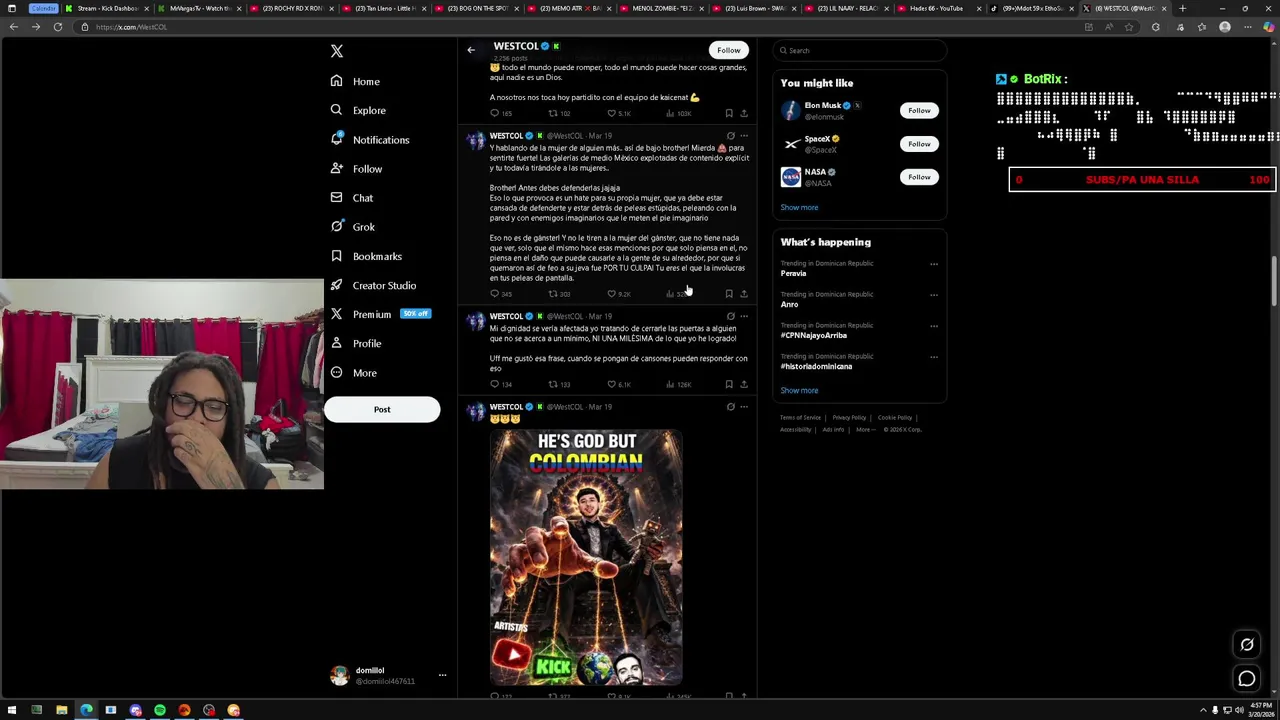Switch to Stream - Kick Dashboard tab

tap(105, 8)
